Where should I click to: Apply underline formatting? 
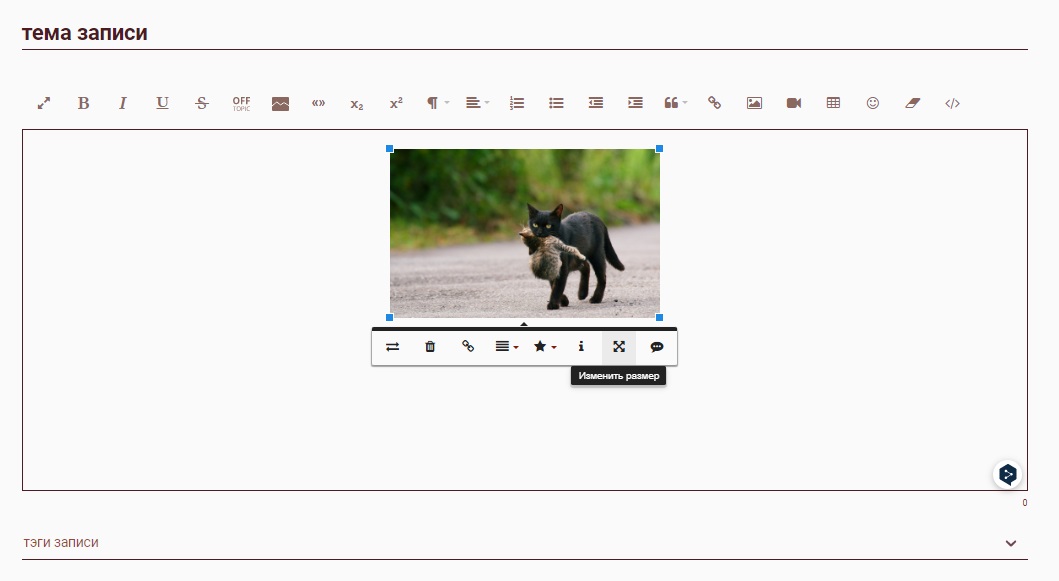pos(162,103)
